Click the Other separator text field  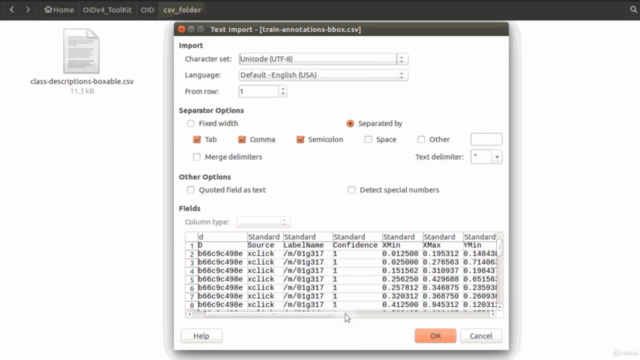[486, 139]
